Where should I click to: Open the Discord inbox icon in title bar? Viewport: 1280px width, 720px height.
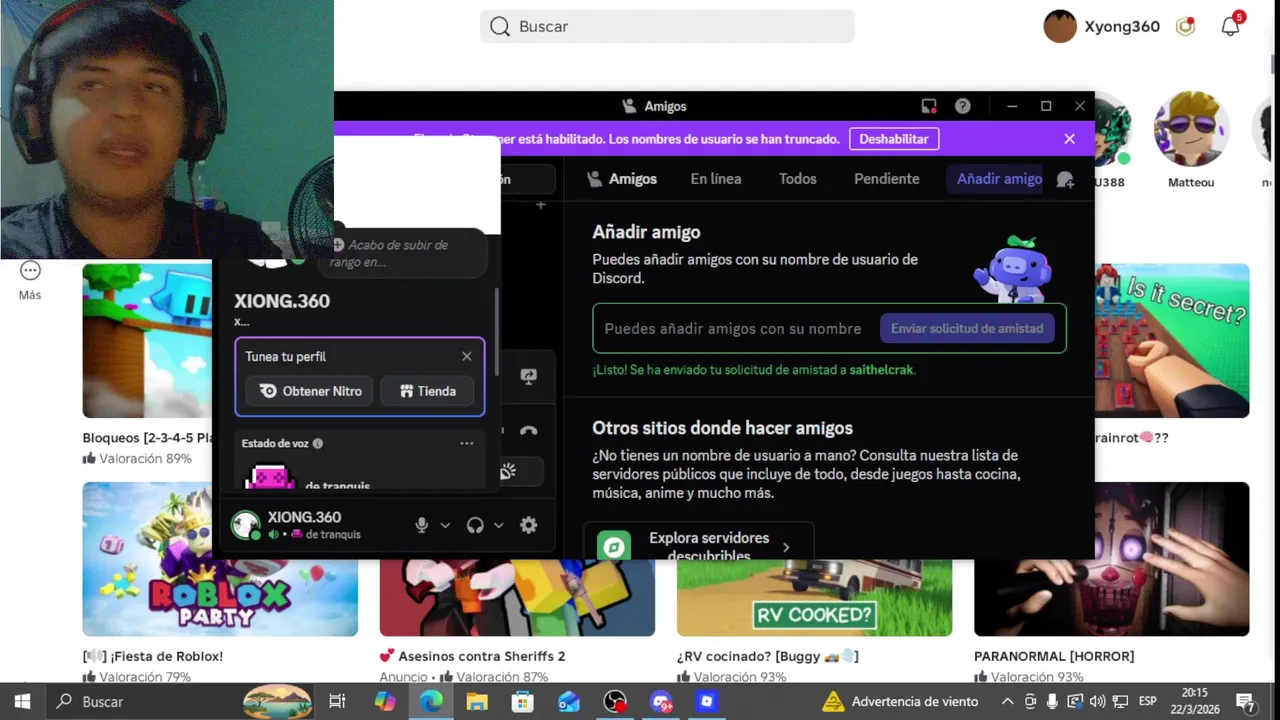[x=929, y=106]
